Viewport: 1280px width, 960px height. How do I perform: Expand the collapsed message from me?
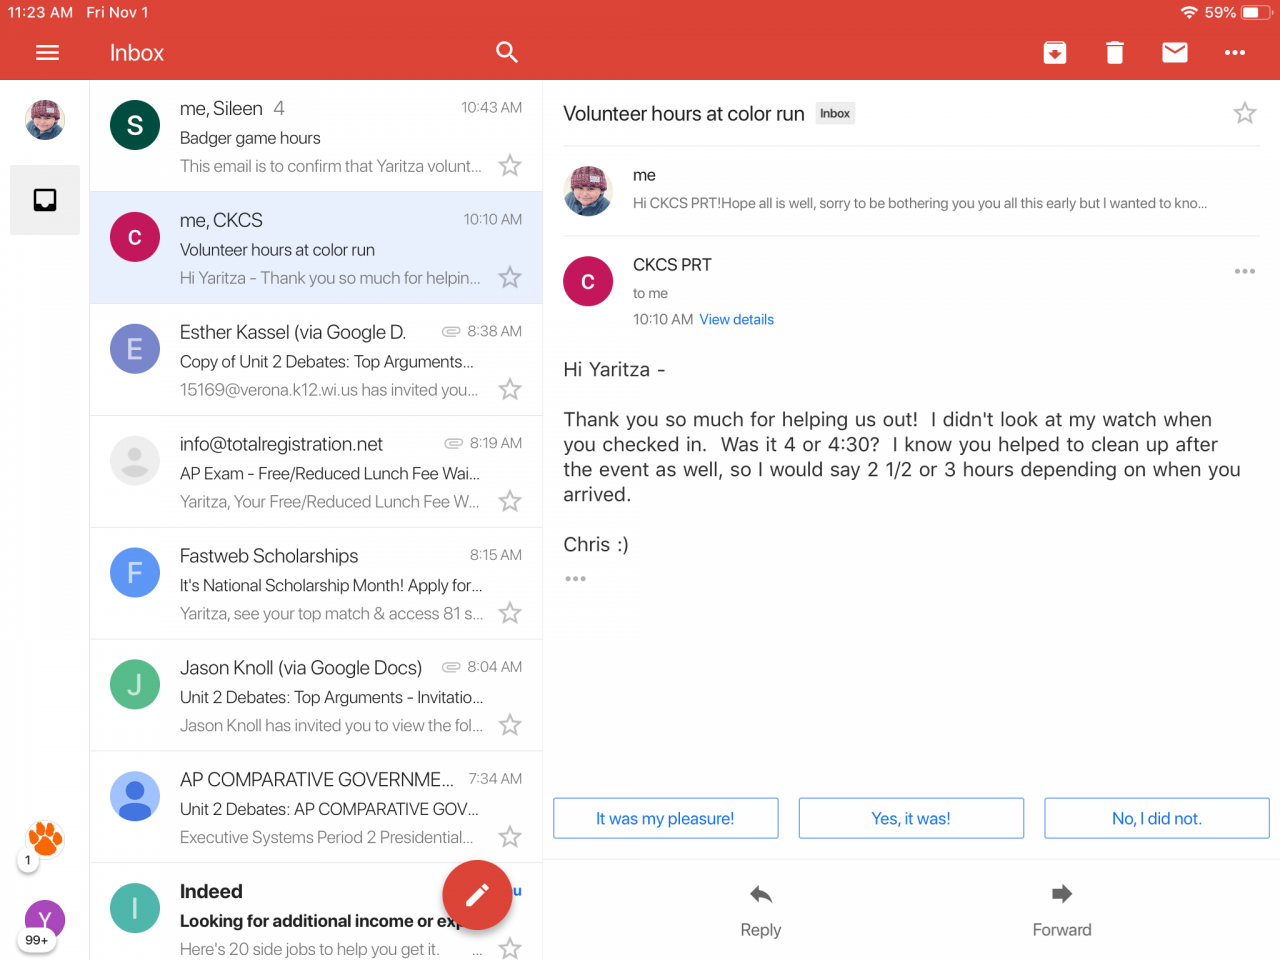click(911, 190)
